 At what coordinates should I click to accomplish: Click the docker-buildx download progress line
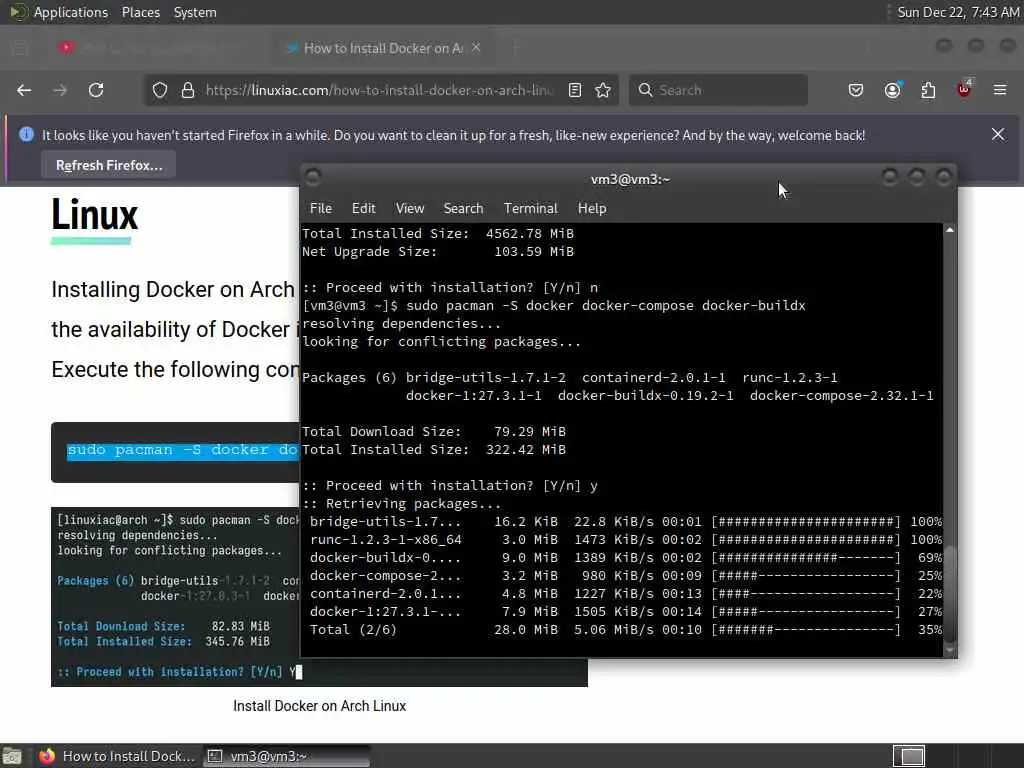point(625,558)
